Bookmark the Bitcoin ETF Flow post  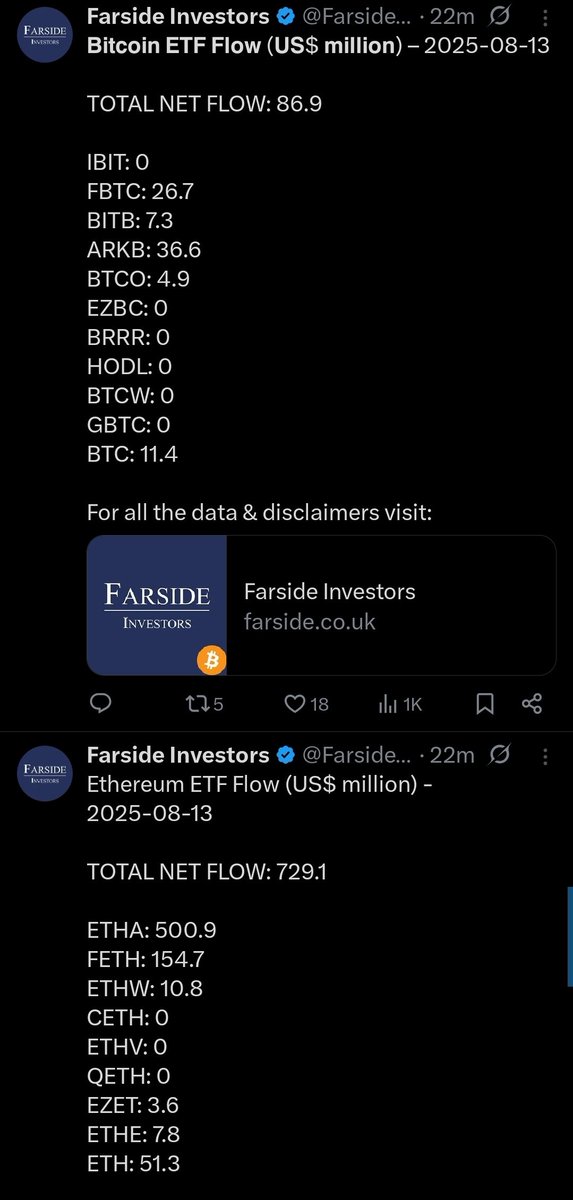[485, 704]
